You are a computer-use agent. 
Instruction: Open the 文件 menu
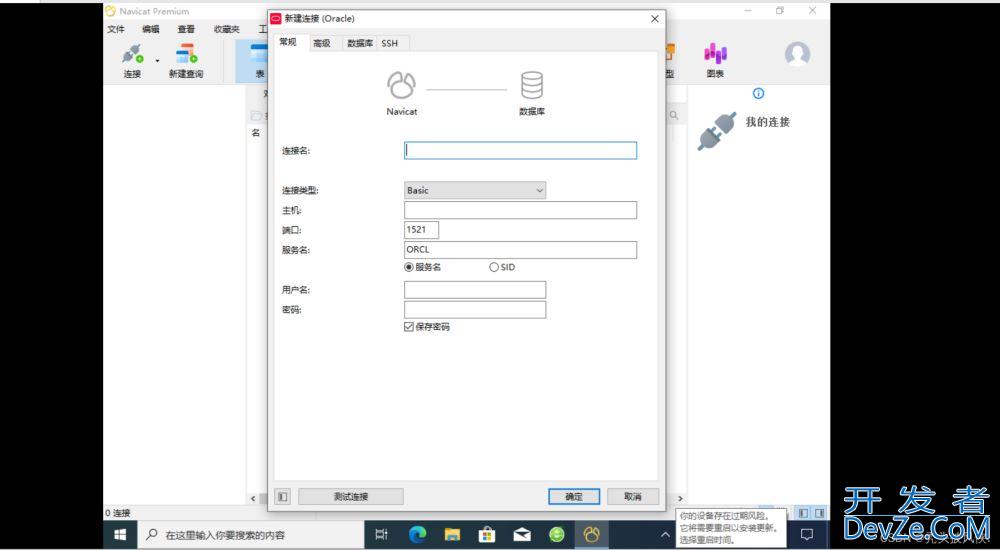tap(116, 29)
